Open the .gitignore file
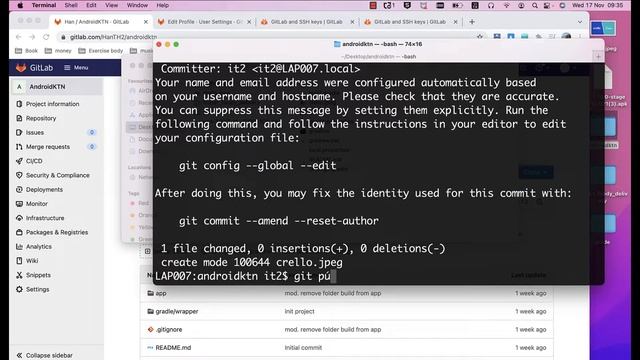The image size is (640, 360). [169, 329]
